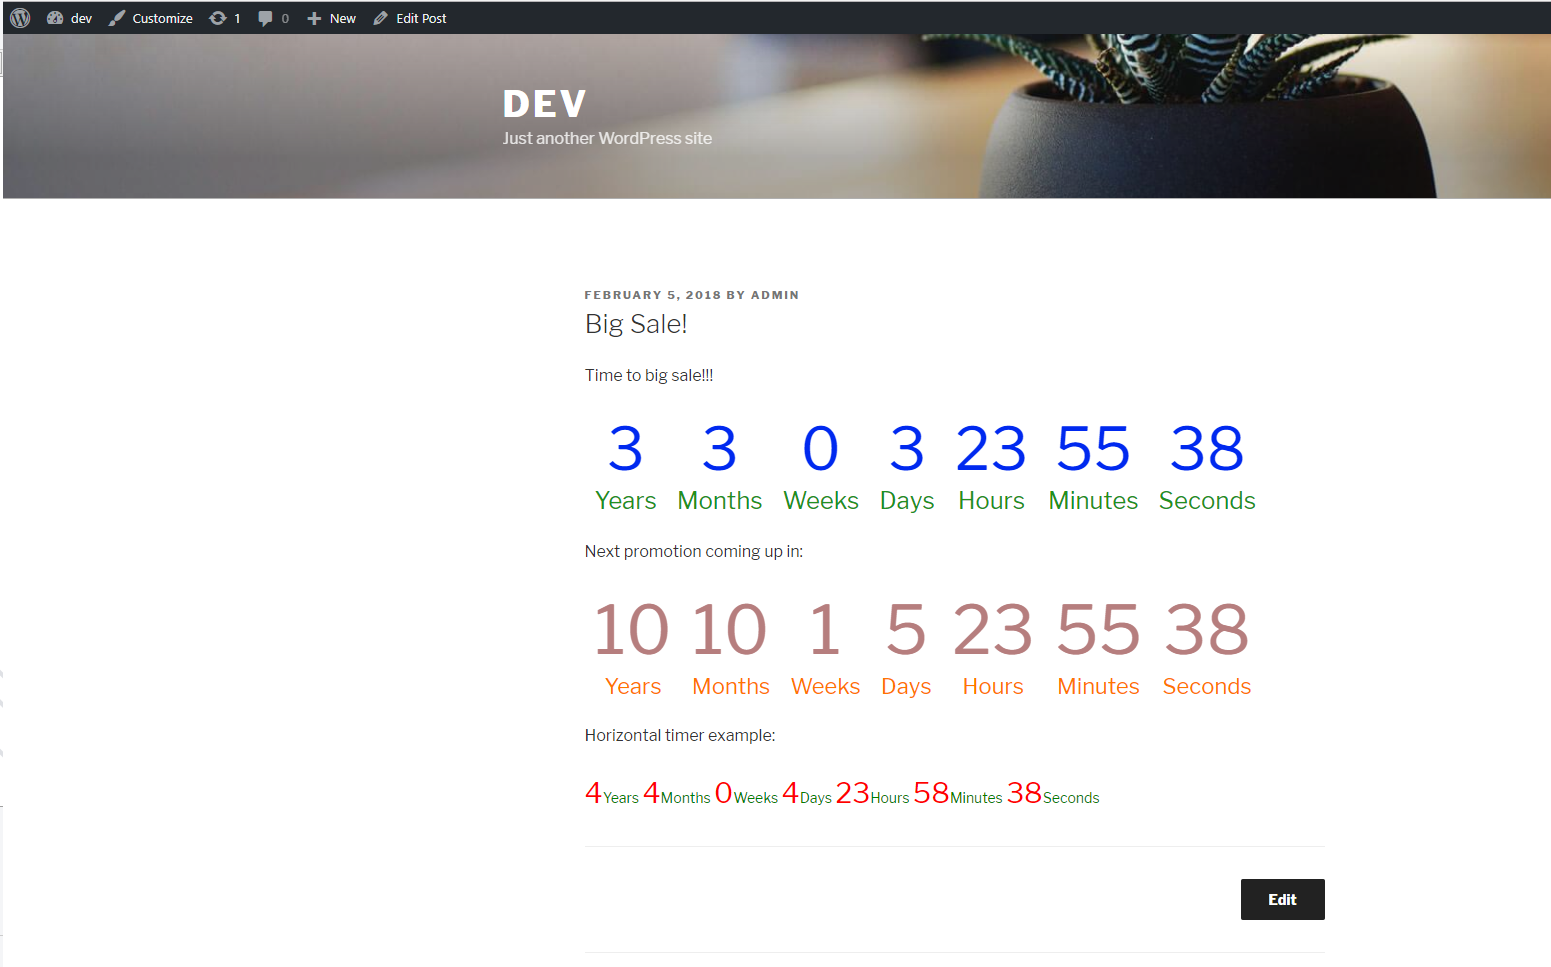Click Edit Post in the admin bar
This screenshot has width=1551, height=967.
pyautogui.click(x=421, y=18)
